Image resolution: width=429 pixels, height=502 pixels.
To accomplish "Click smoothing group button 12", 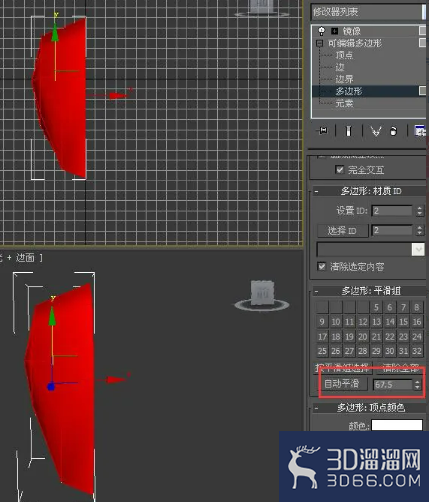I will (x=363, y=322).
